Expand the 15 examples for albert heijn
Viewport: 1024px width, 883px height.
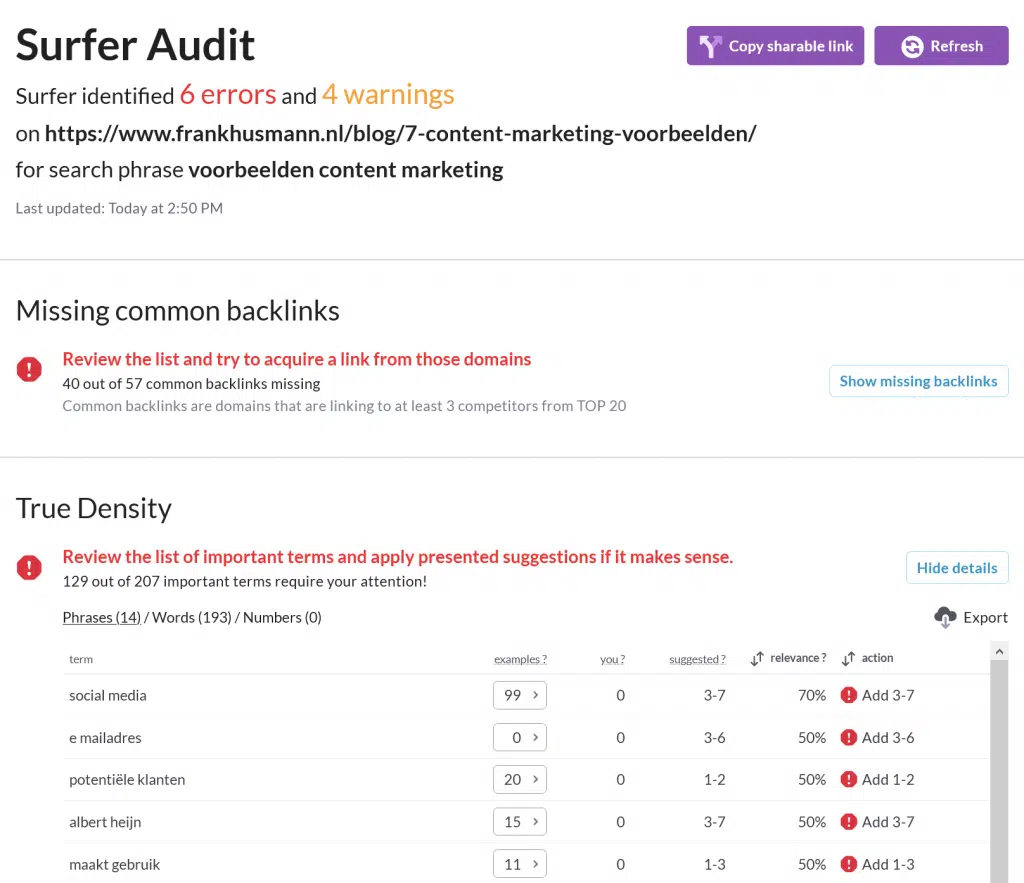tap(519, 821)
